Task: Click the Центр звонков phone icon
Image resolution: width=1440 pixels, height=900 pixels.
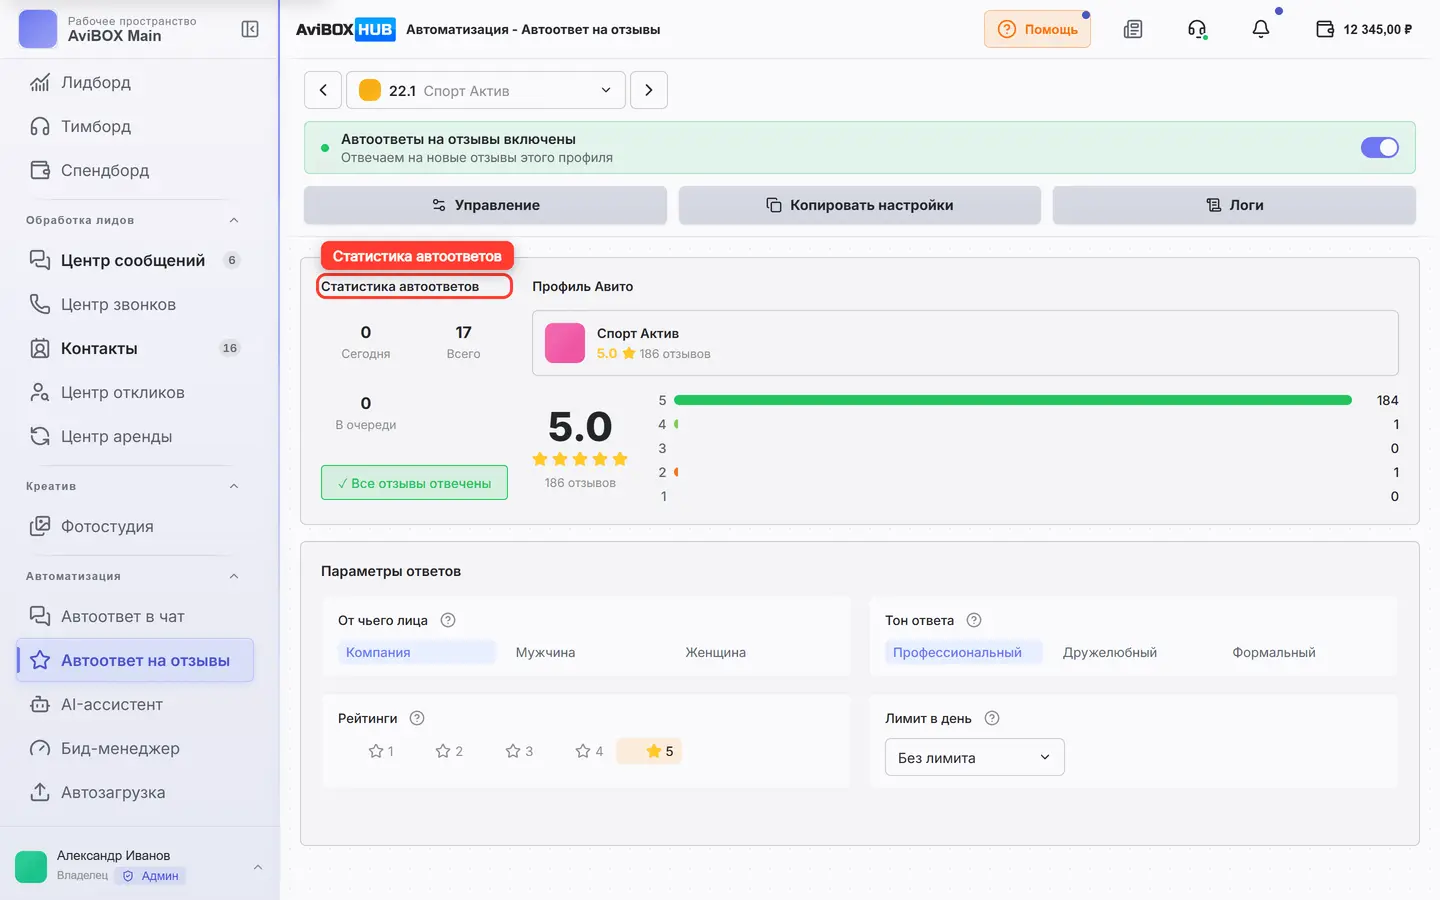Action: coord(40,304)
